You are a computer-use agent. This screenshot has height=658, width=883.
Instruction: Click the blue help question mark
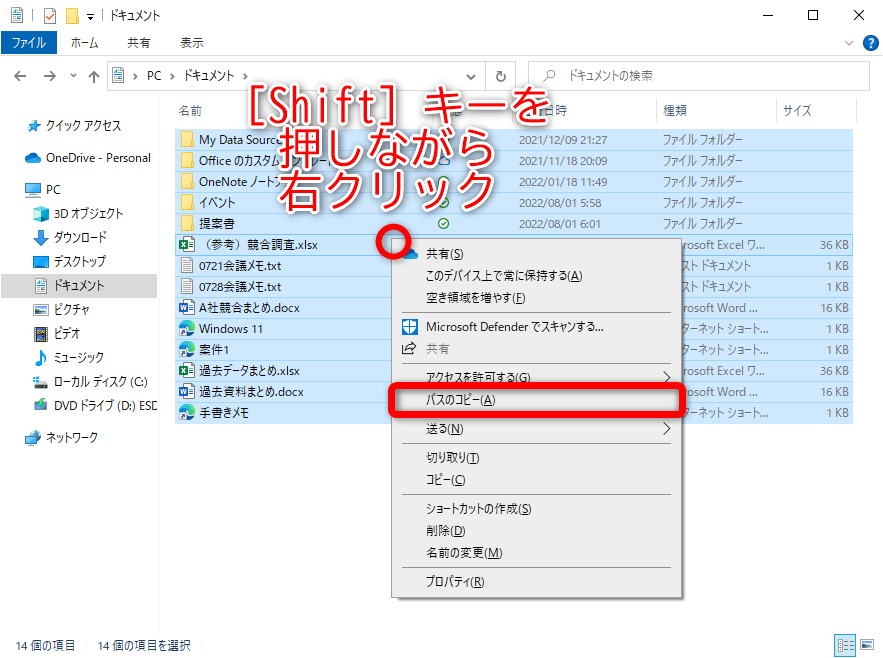point(869,42)
